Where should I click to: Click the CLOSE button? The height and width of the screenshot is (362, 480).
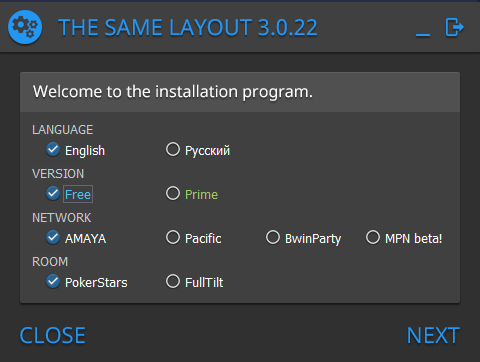53,335
